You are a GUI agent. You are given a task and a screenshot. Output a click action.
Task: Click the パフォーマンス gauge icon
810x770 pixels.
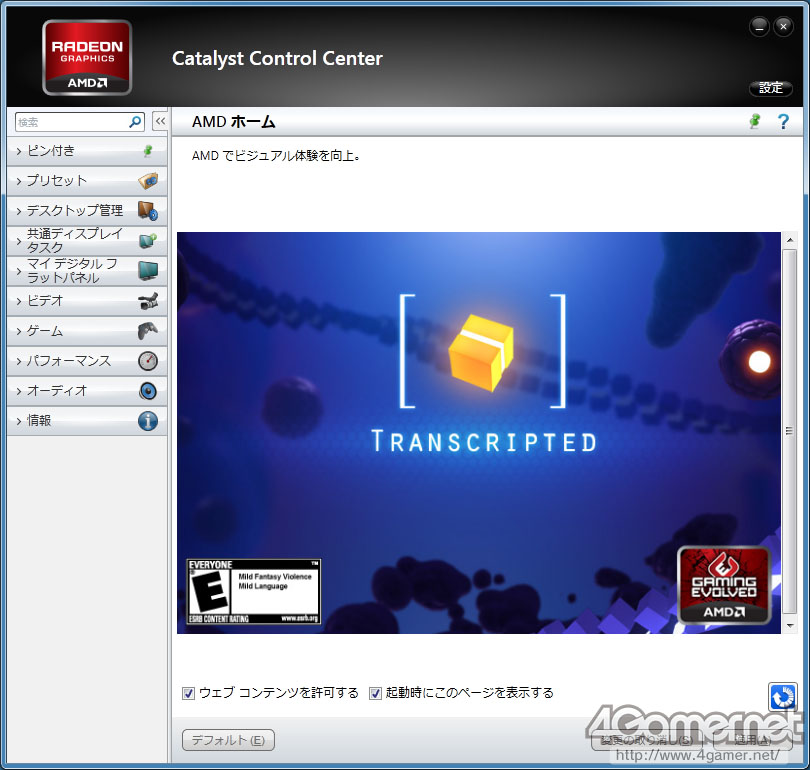click(148, 360)
